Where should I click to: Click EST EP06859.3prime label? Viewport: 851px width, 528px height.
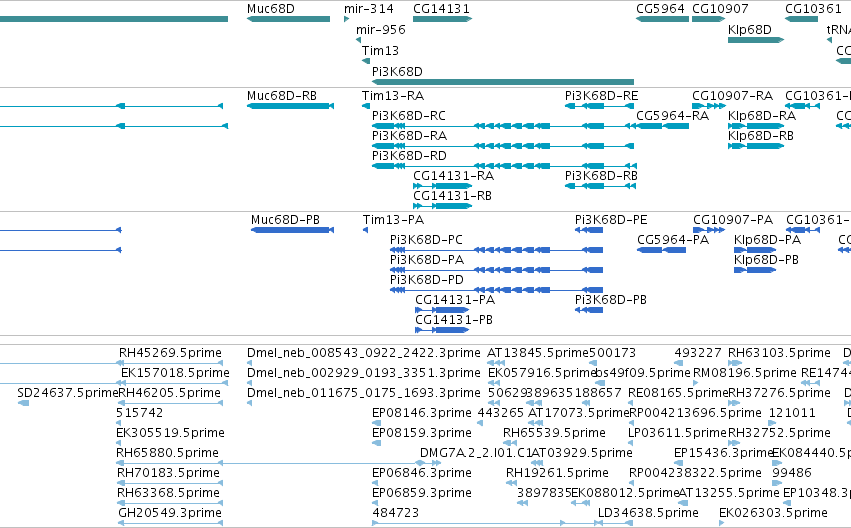422,494
